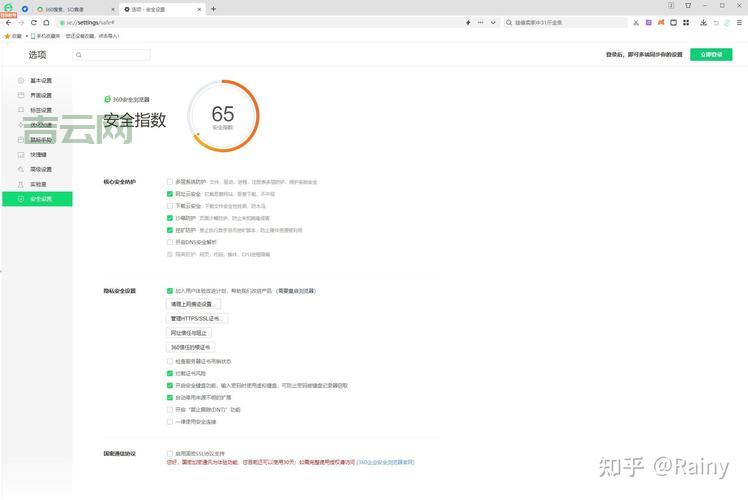Open 界面设置 in the sidebar
This screenshot has height=500, width=748.
(x=37, y=95)
